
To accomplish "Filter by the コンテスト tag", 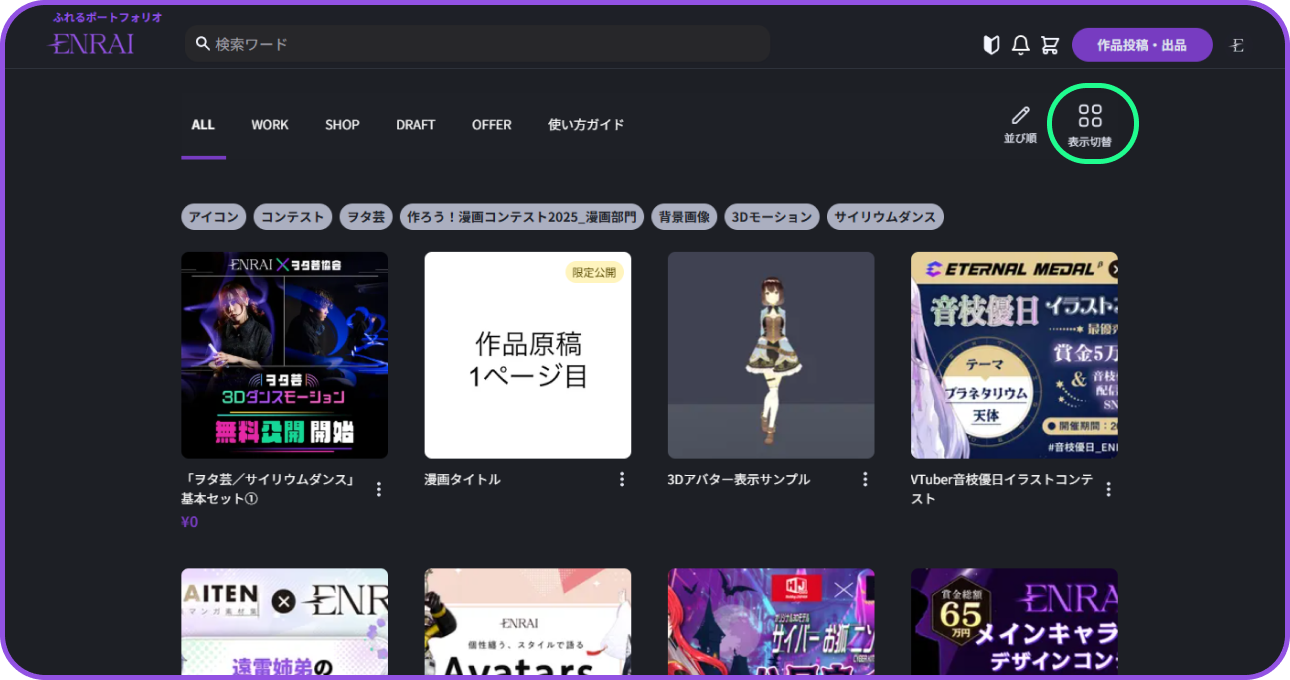I will pyautogui.click(x=293, y=217).
